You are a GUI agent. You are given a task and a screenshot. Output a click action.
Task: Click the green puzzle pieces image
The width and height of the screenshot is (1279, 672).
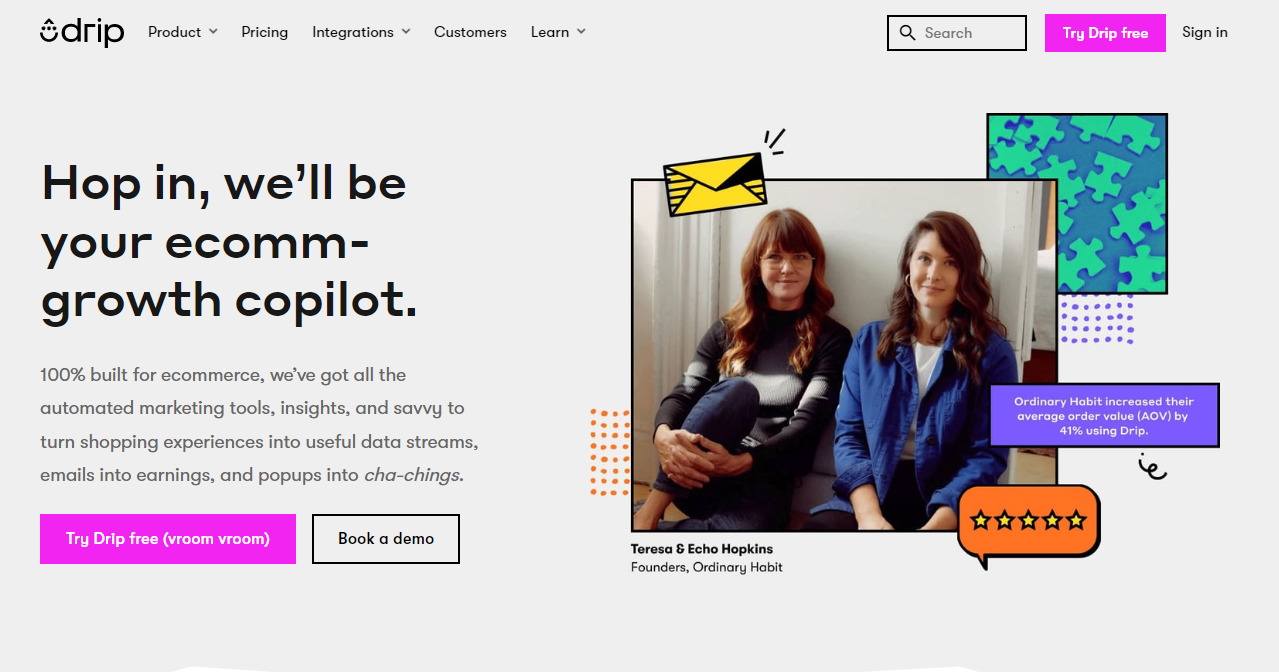[x=1077, y=203]
